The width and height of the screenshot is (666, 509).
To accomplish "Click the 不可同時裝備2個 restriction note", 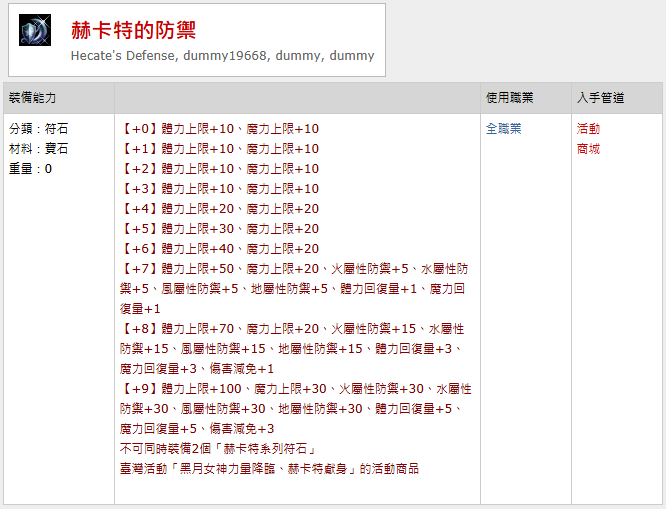I will coord(217,449).
